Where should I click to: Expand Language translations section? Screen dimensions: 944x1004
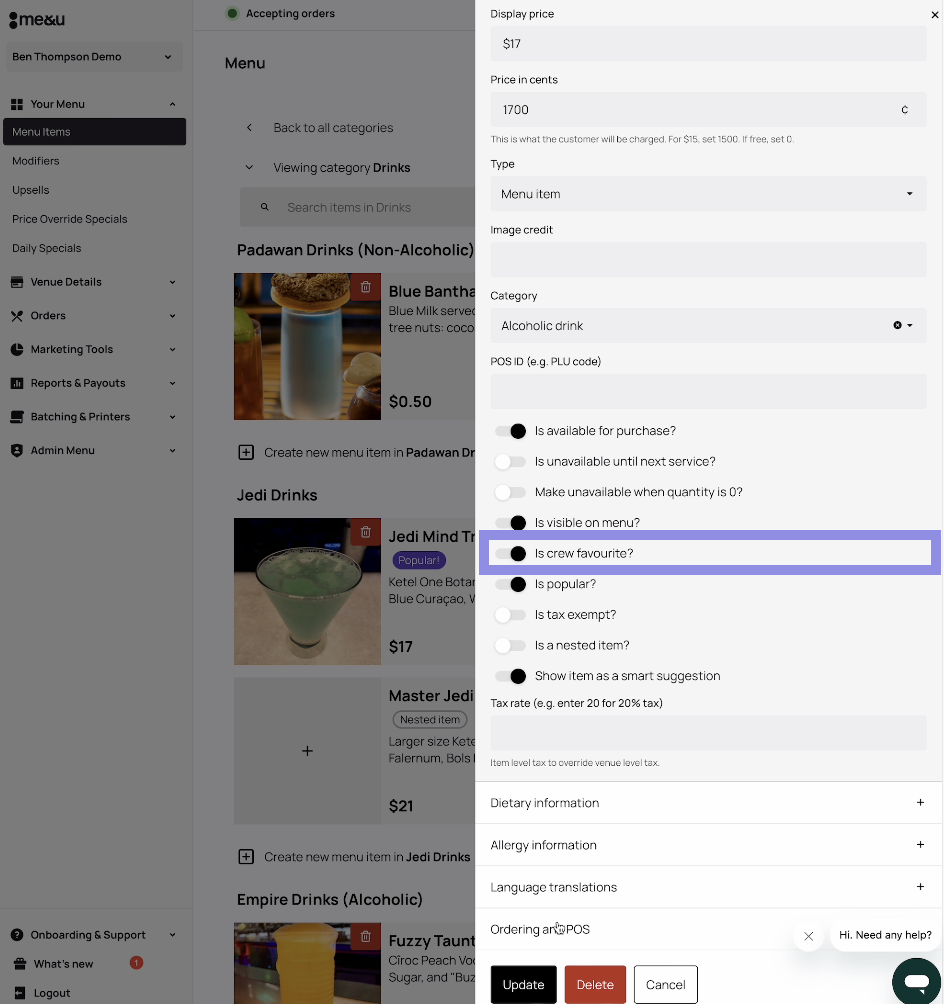(708, 887)
